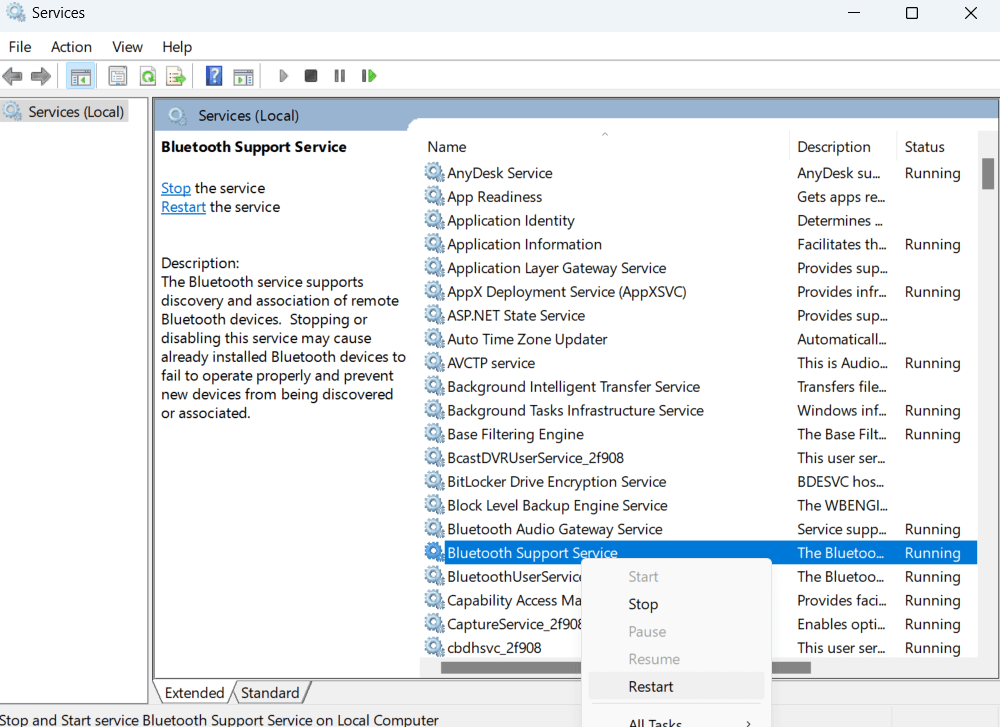Viewport: 1000px width, 727px height.
Task: Switch to the Standard tab
Action: 270,693
